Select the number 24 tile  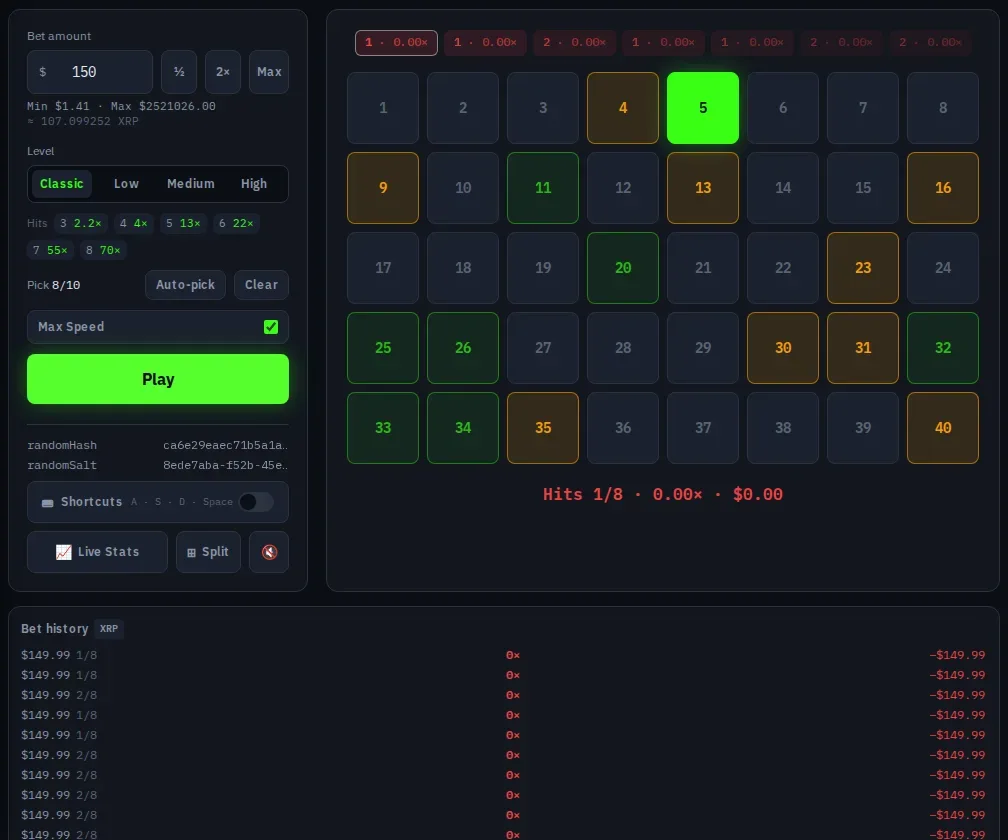[x=943, y=268]
